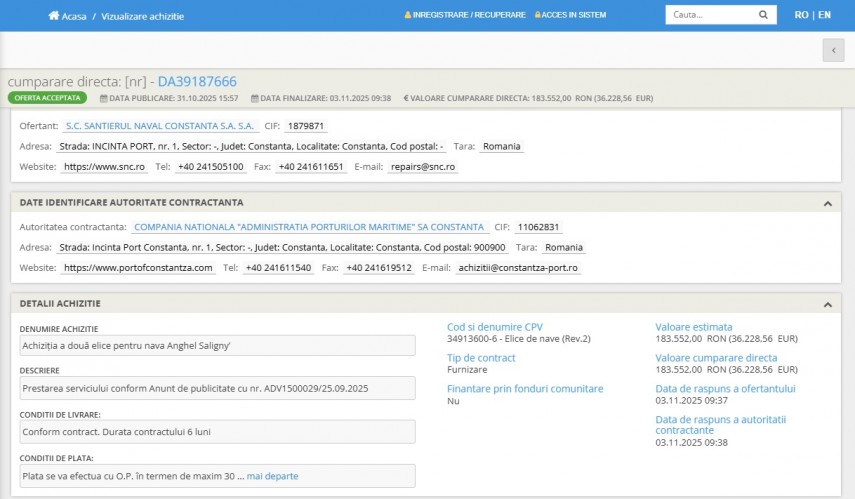Switch language to EN

(x=824, y=15)
